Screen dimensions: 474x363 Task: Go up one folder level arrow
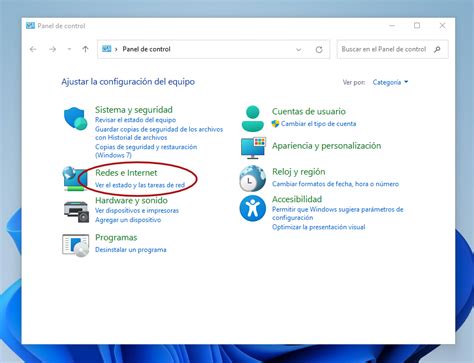[85, 49]
